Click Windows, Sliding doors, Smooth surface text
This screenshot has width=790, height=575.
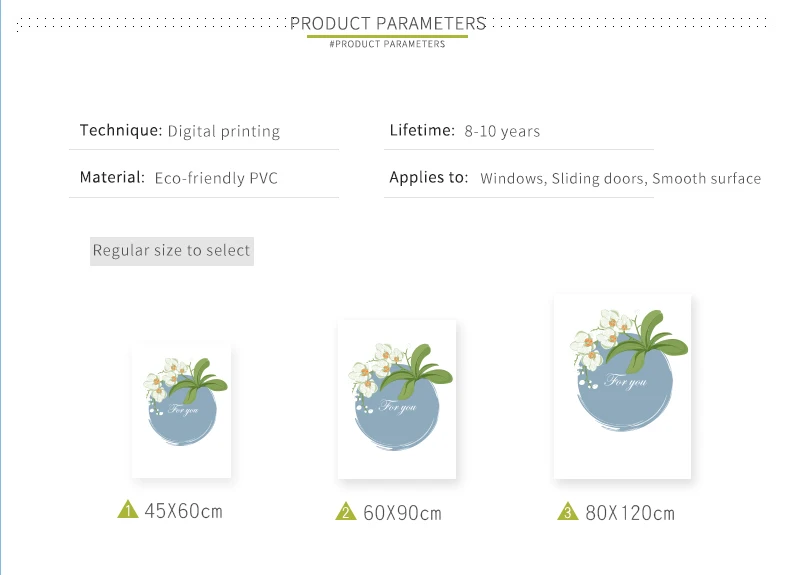click(x=620, y=179)
